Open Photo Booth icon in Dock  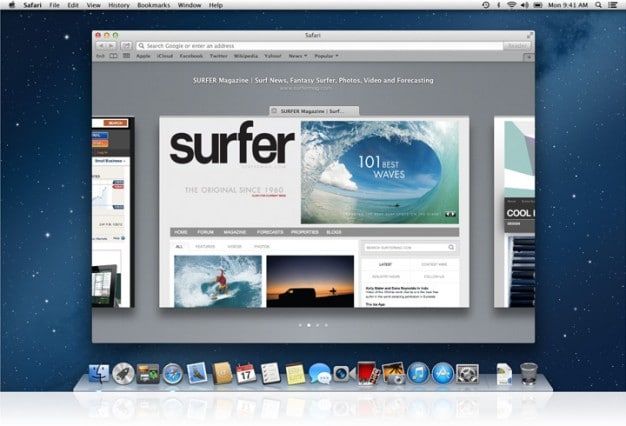click(x=368, y=374)
